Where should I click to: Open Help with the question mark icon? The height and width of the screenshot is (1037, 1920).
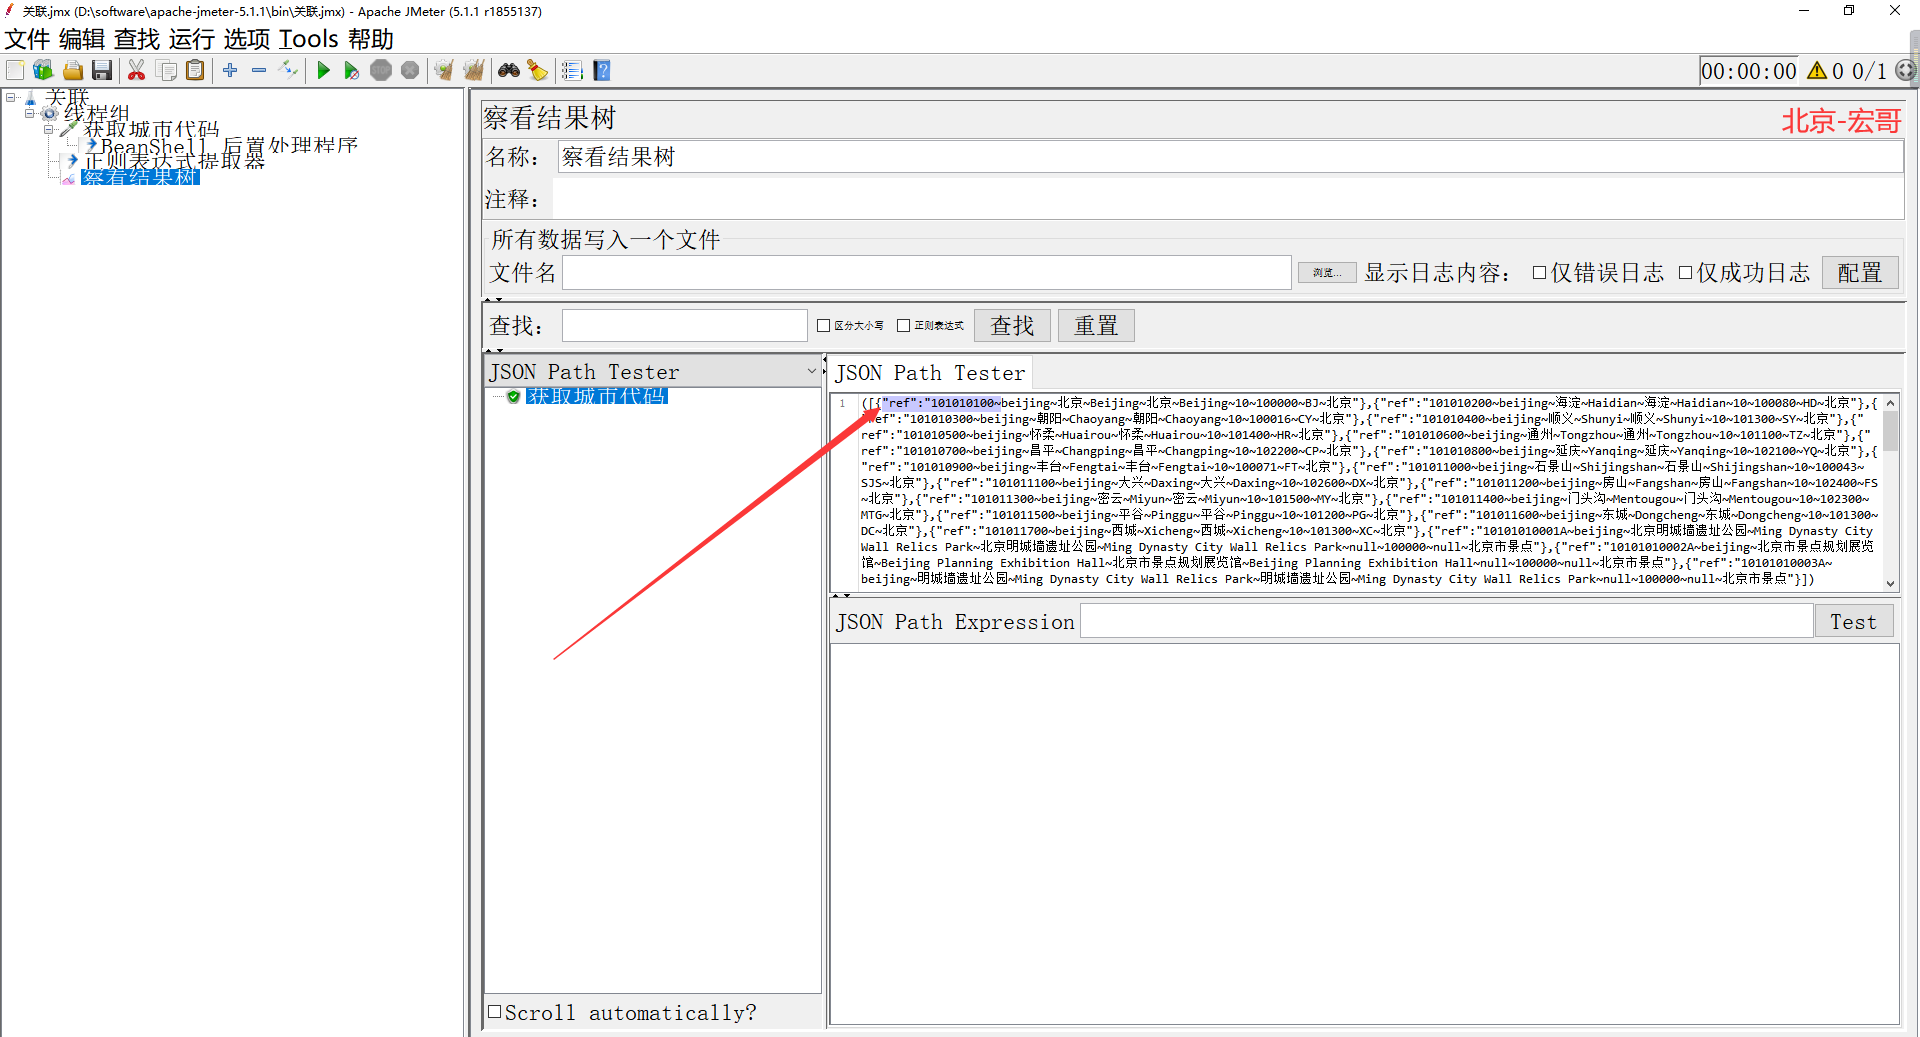(x=602, y=70)
